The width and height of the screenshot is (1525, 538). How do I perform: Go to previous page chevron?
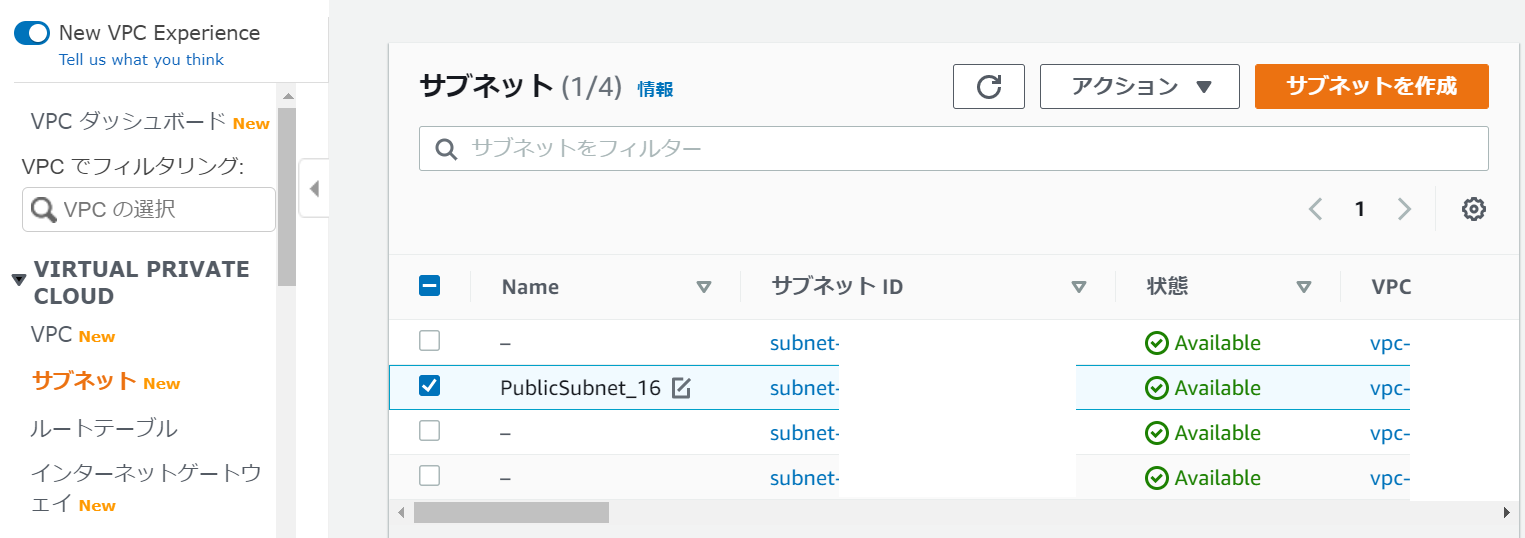pos(1315,209)
